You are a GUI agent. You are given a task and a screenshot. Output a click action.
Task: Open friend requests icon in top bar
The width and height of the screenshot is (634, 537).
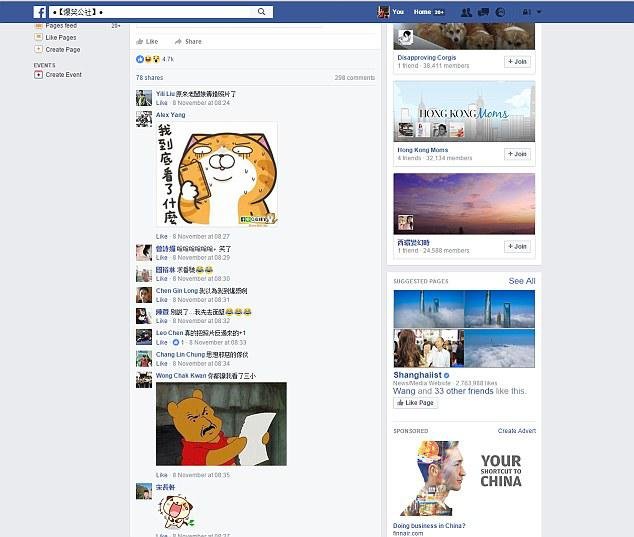[466, 12]
